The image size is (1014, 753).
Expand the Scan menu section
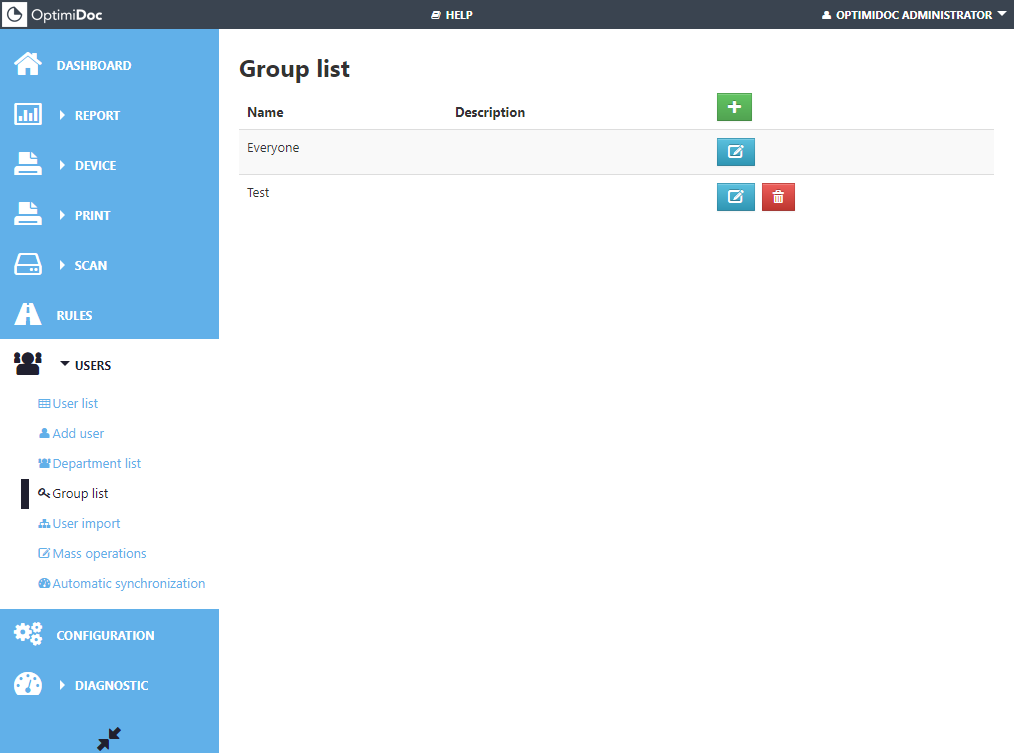pos(90,265)
